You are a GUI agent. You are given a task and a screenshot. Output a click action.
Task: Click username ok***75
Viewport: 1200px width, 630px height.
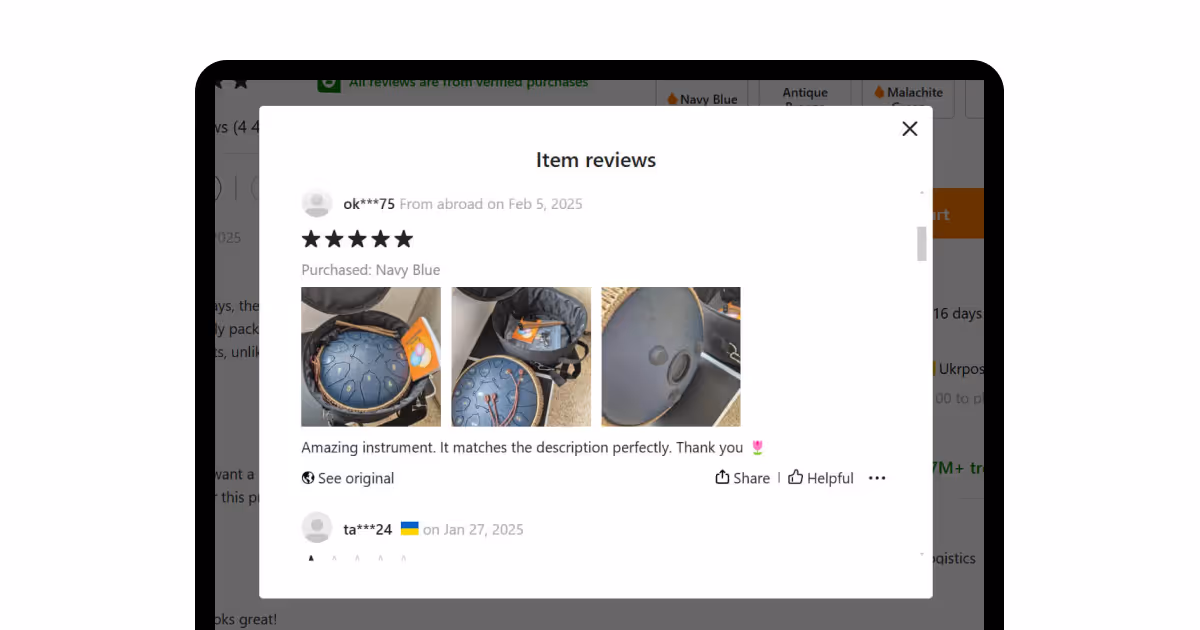point(369,204)
